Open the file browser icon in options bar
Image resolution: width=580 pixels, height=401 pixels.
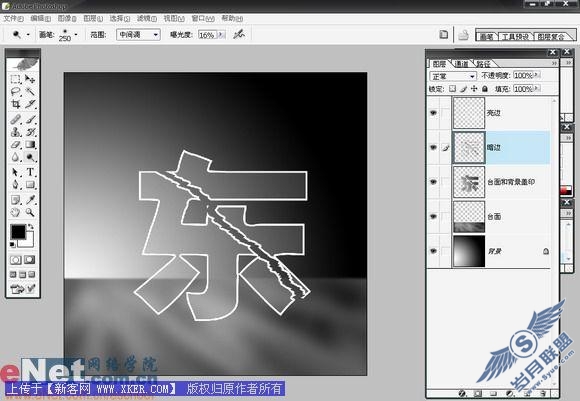click(444, 34)
